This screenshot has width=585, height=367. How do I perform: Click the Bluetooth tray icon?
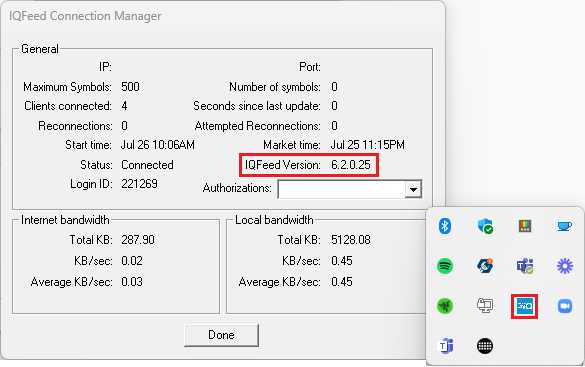pyautogui.click(x=445, y=226)
